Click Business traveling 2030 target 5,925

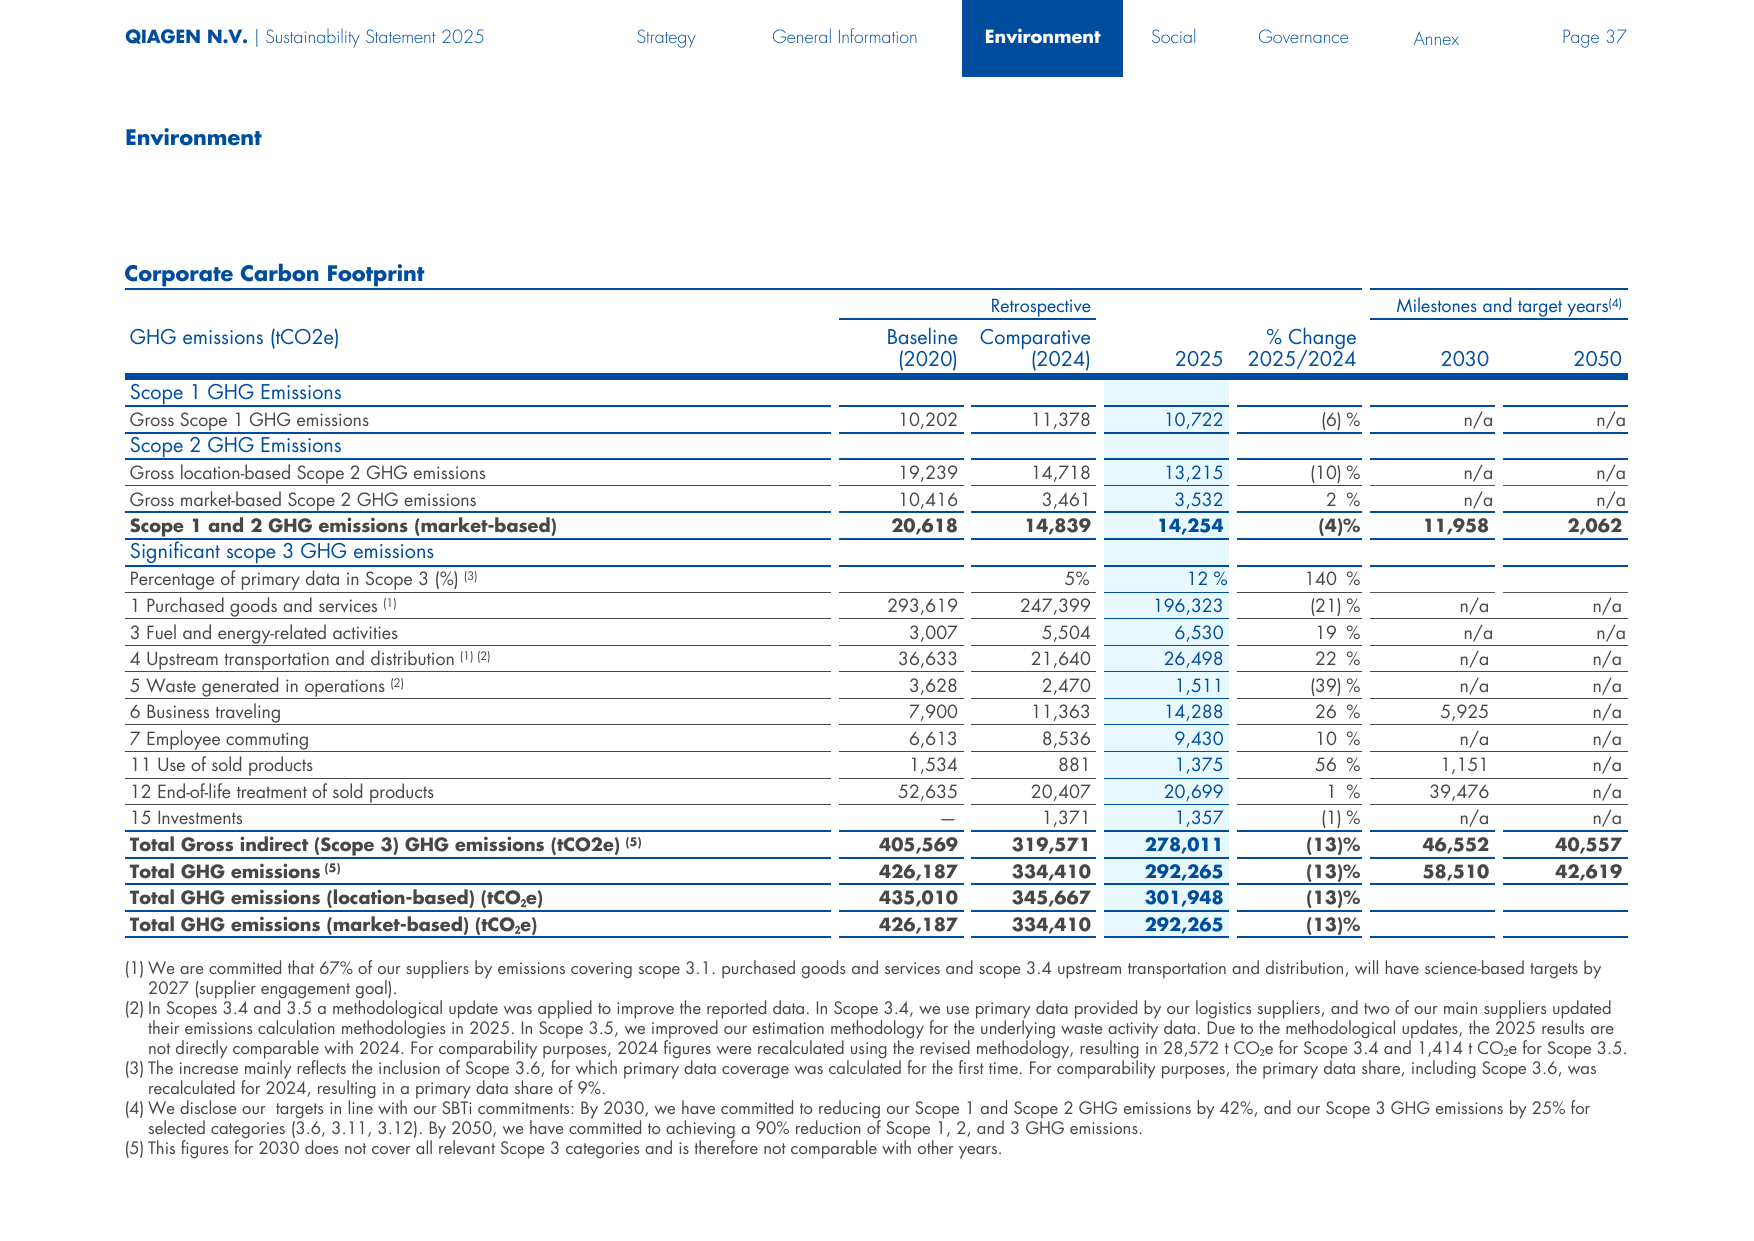pos(1464,712)
